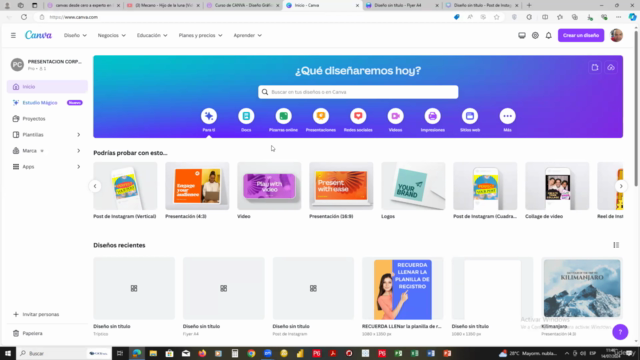640x360 pixels.
Task: Open Collage de video thumbnail
Action: pos(557,186)
